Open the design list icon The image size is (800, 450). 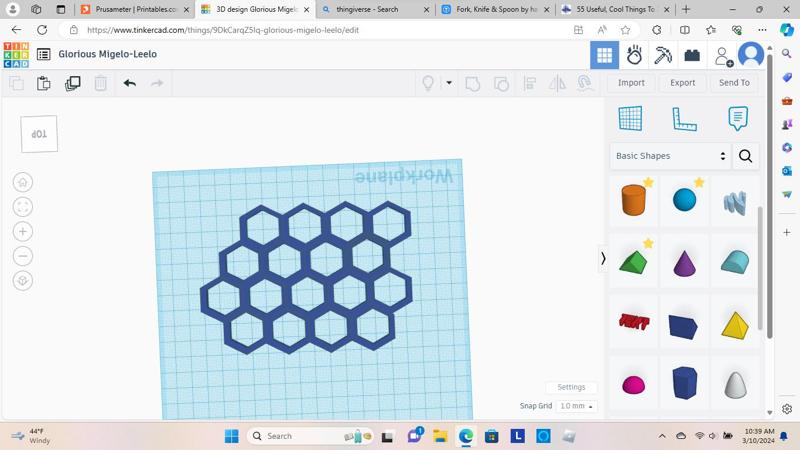(x=43, y=54)
